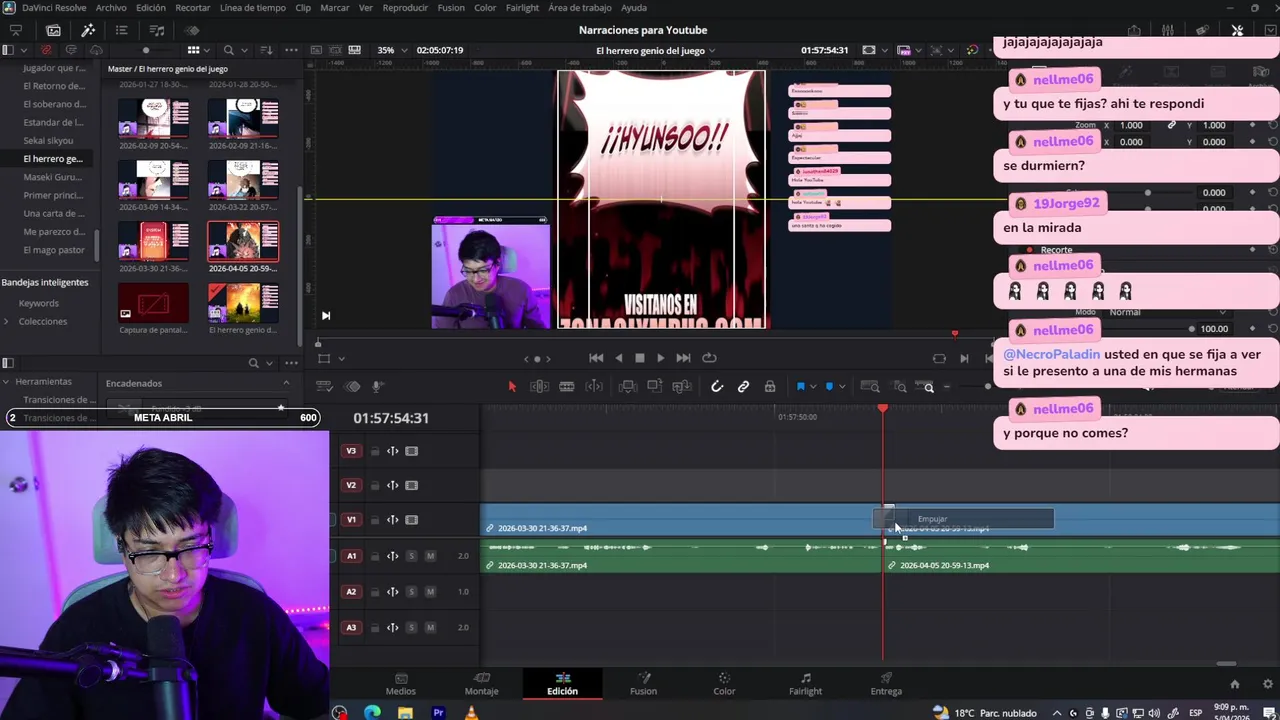This screenshot has width=1280, height=720.
Task: Open the Keywords smart bin
Action: tap(39, 303)
